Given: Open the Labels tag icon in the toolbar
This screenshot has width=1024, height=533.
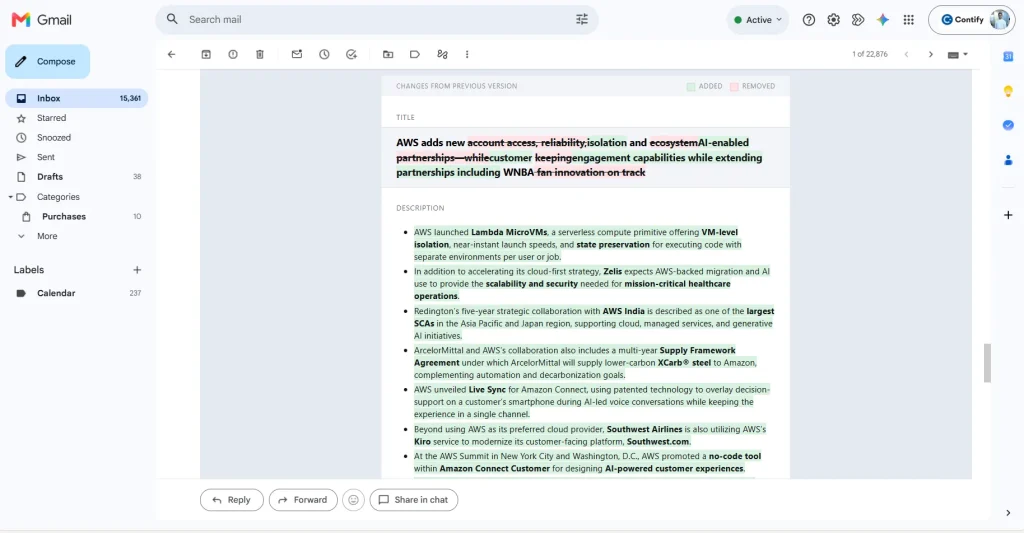Looking at the screenshot, I should click(x=415, y=54).
